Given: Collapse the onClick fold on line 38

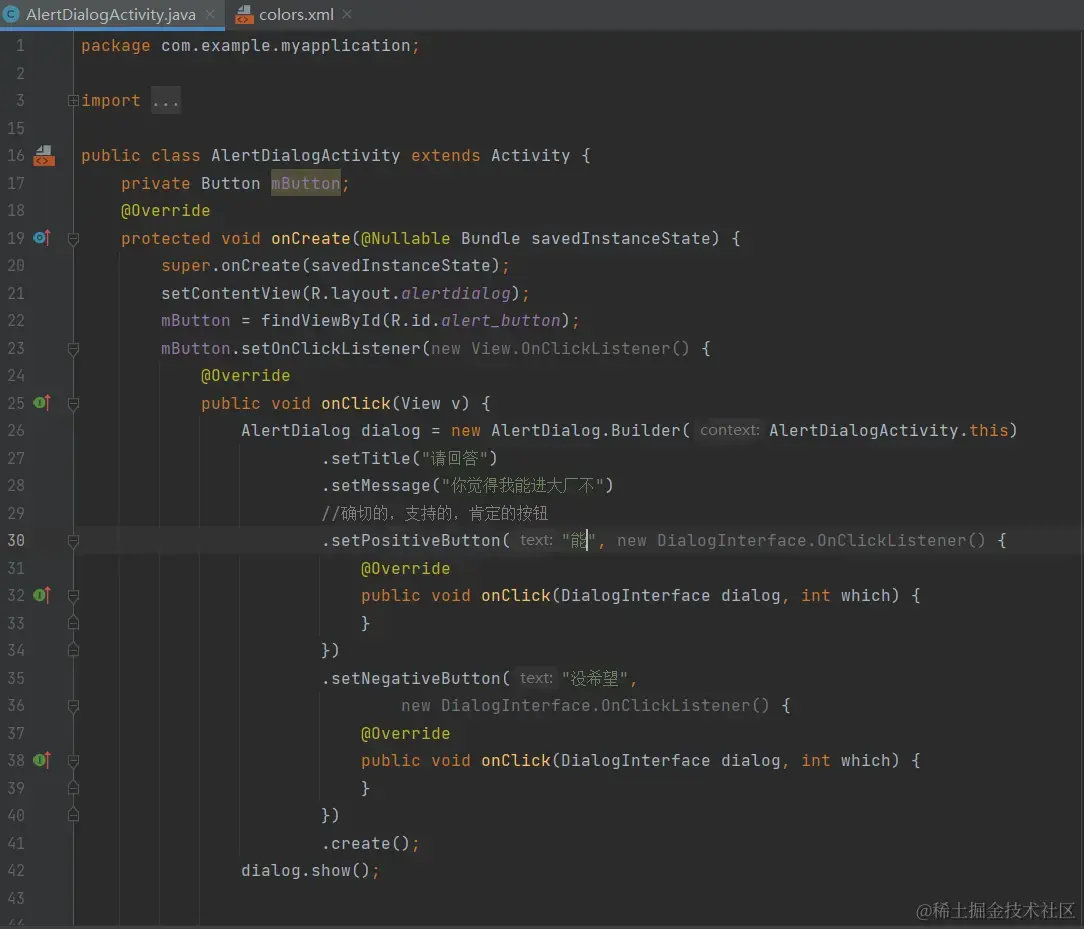Looking at the screenshot, I should click(73, 760).
